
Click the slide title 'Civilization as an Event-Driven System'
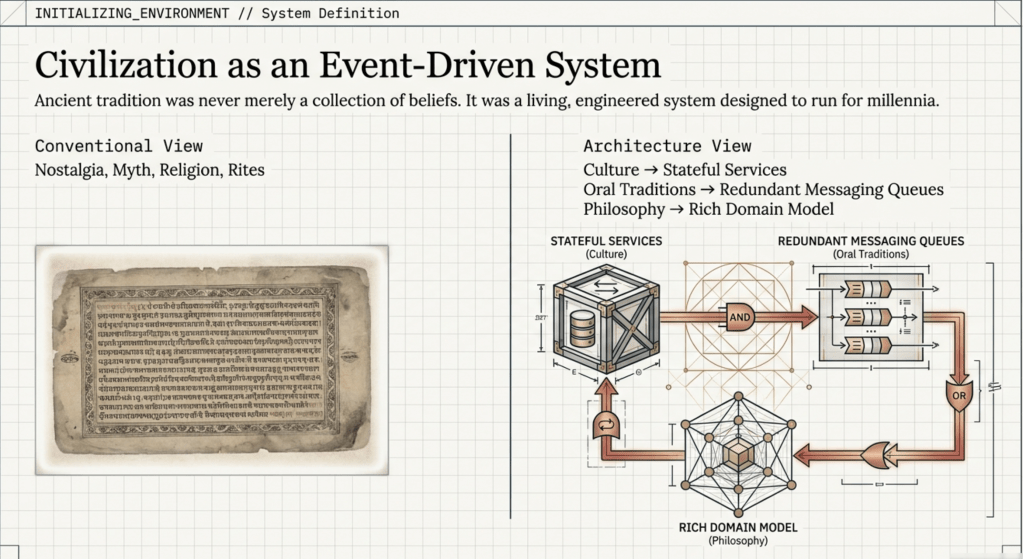[348, 65]
